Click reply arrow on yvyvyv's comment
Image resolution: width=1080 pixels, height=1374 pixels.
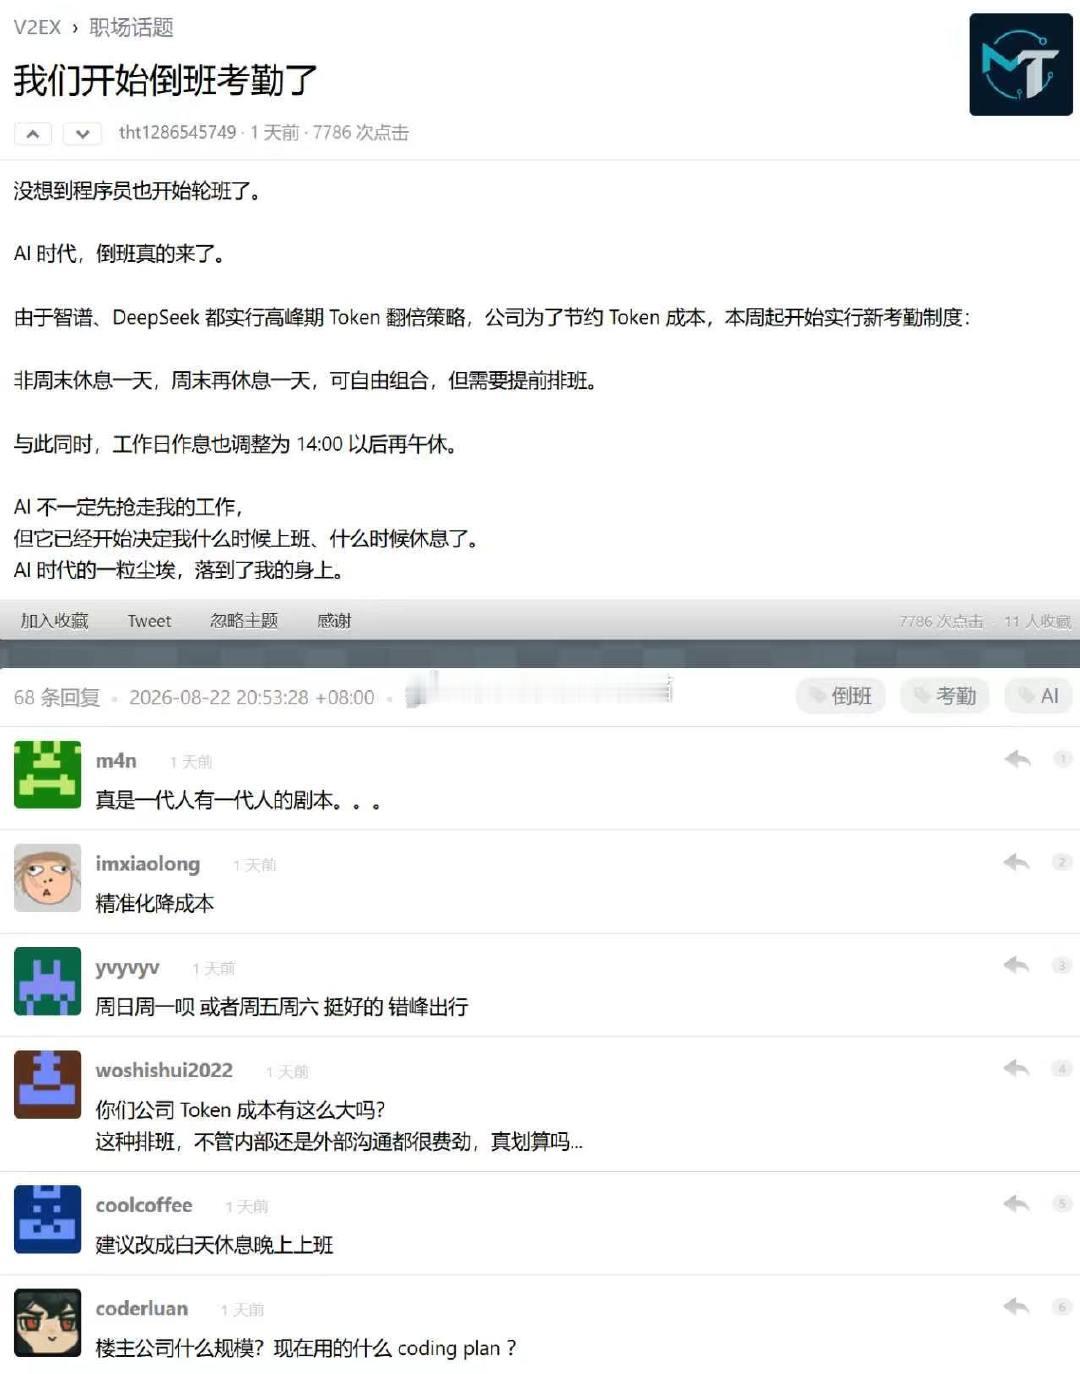pyautogui.click(x=1017, y=965)
